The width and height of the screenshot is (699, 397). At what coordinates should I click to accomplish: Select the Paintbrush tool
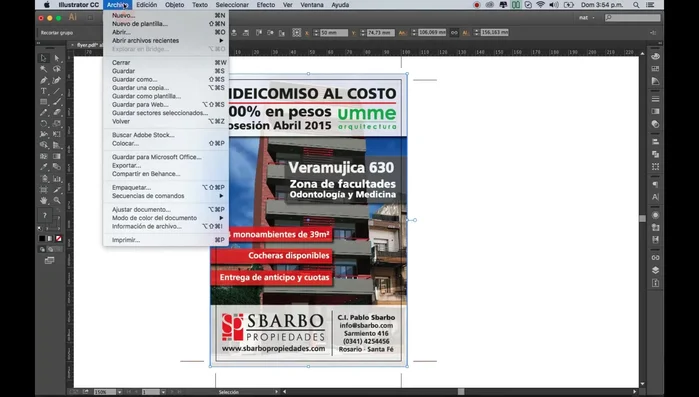coord(57,102)
